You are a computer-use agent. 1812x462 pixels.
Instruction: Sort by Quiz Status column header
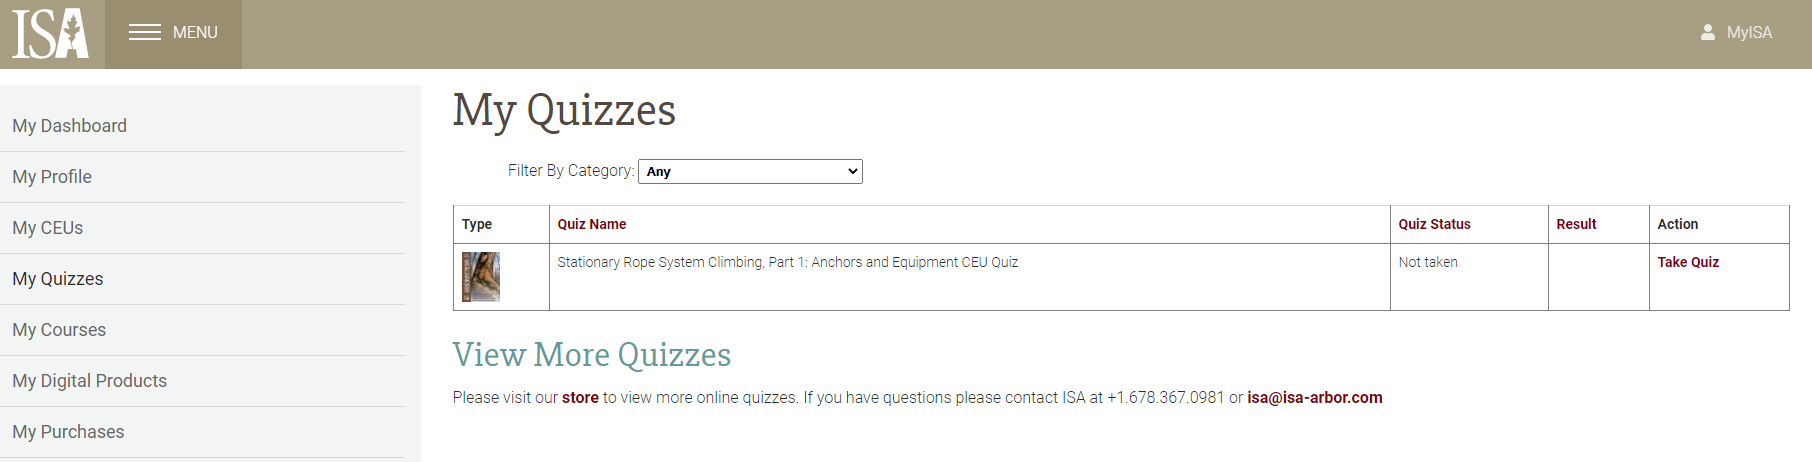(1434, 225)
